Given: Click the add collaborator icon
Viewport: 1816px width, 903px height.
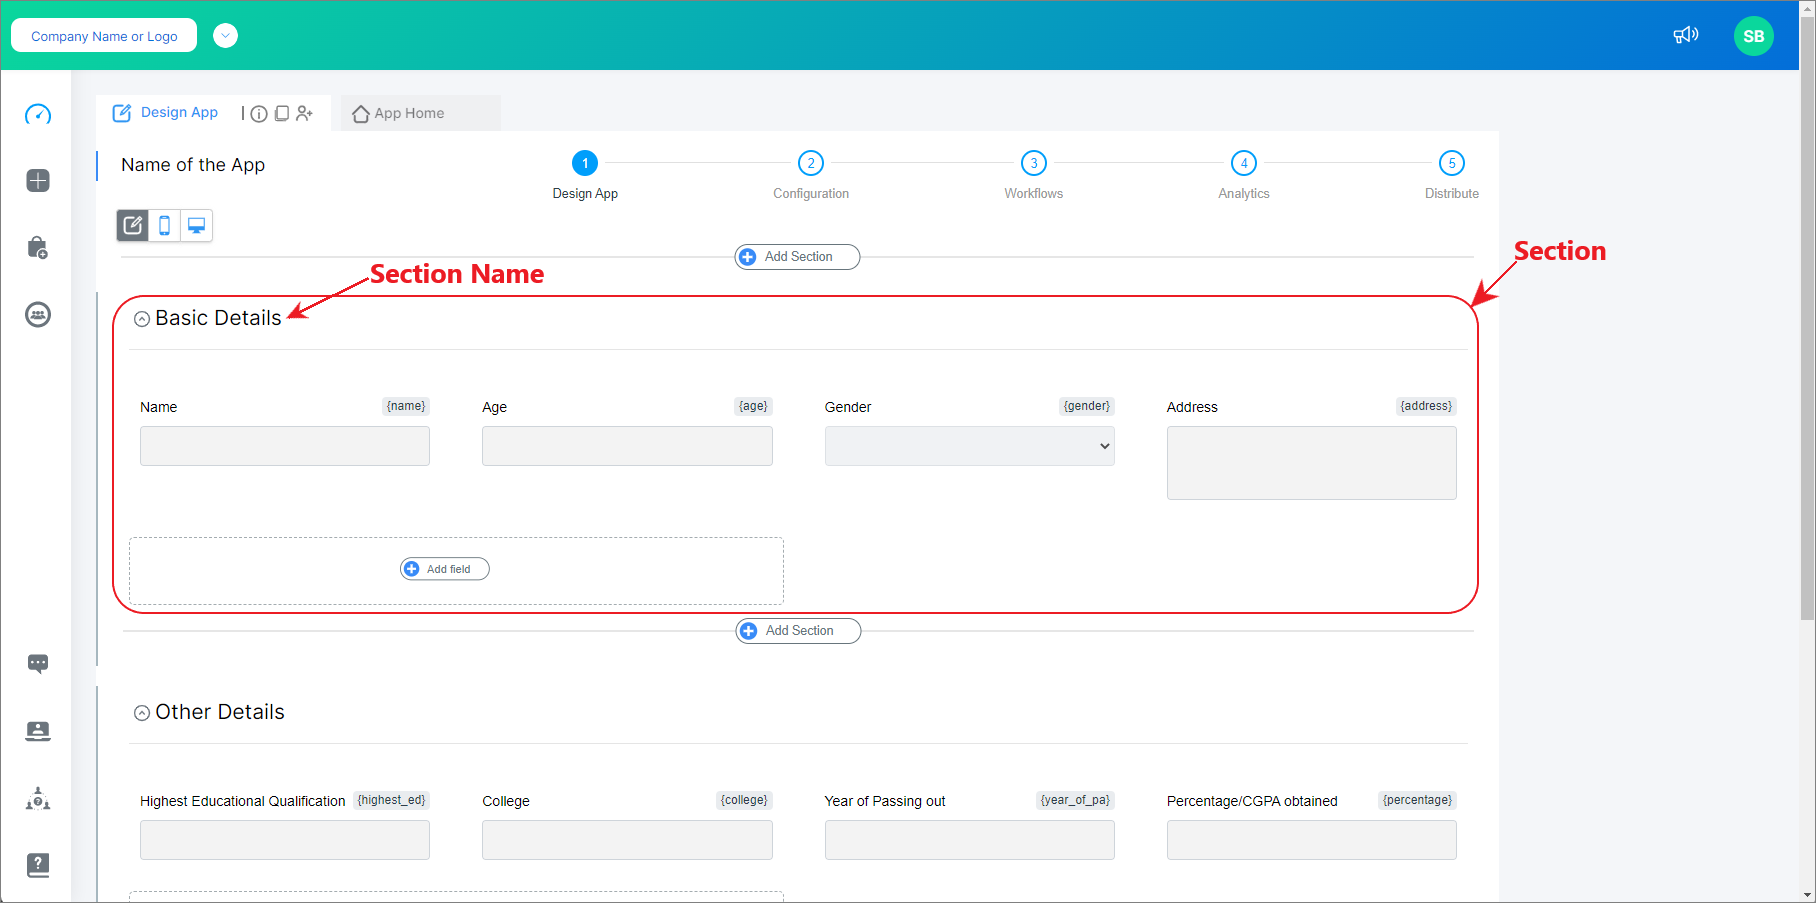Looking at the screenshot, I should pos(305,113).
